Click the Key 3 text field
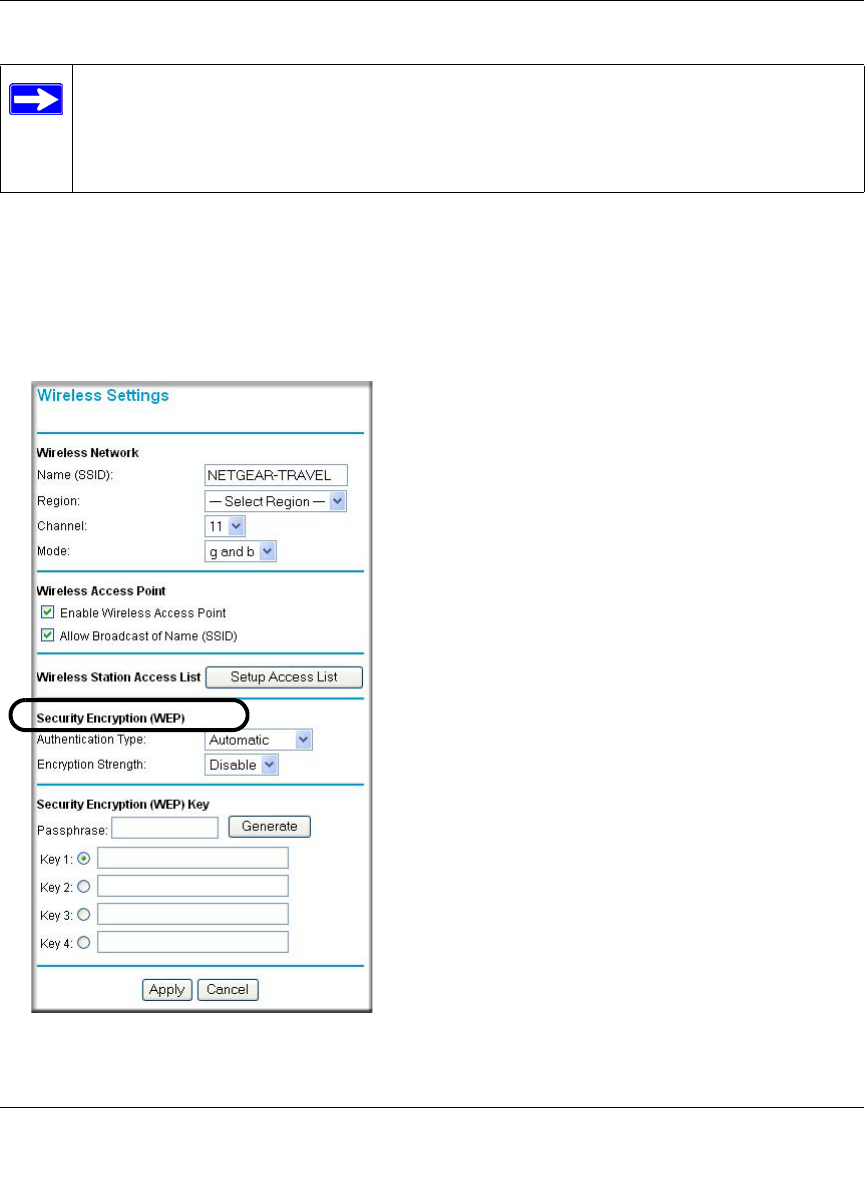865x1184 pixels. click(192, 914)
